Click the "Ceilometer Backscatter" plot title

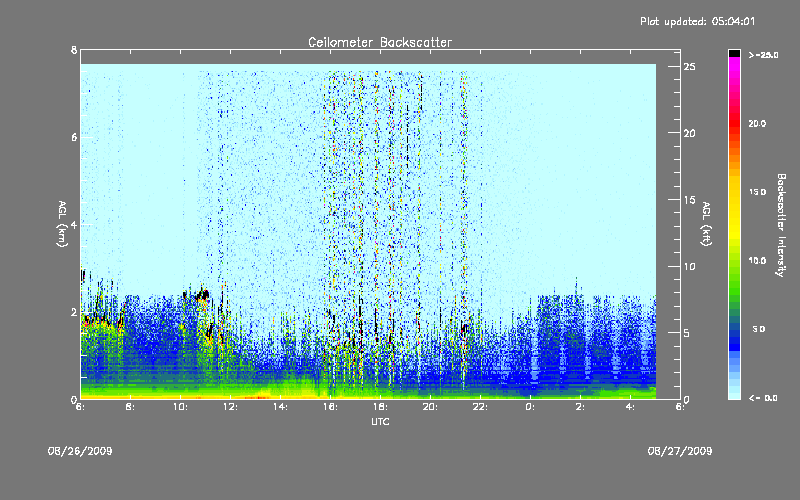click(x=380, y=42)
